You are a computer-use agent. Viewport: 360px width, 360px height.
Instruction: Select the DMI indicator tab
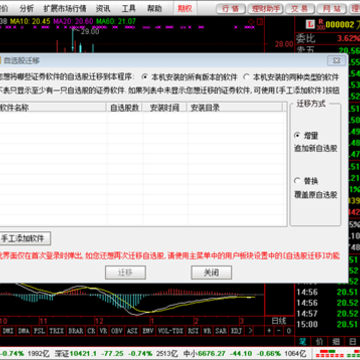point(8,331)
